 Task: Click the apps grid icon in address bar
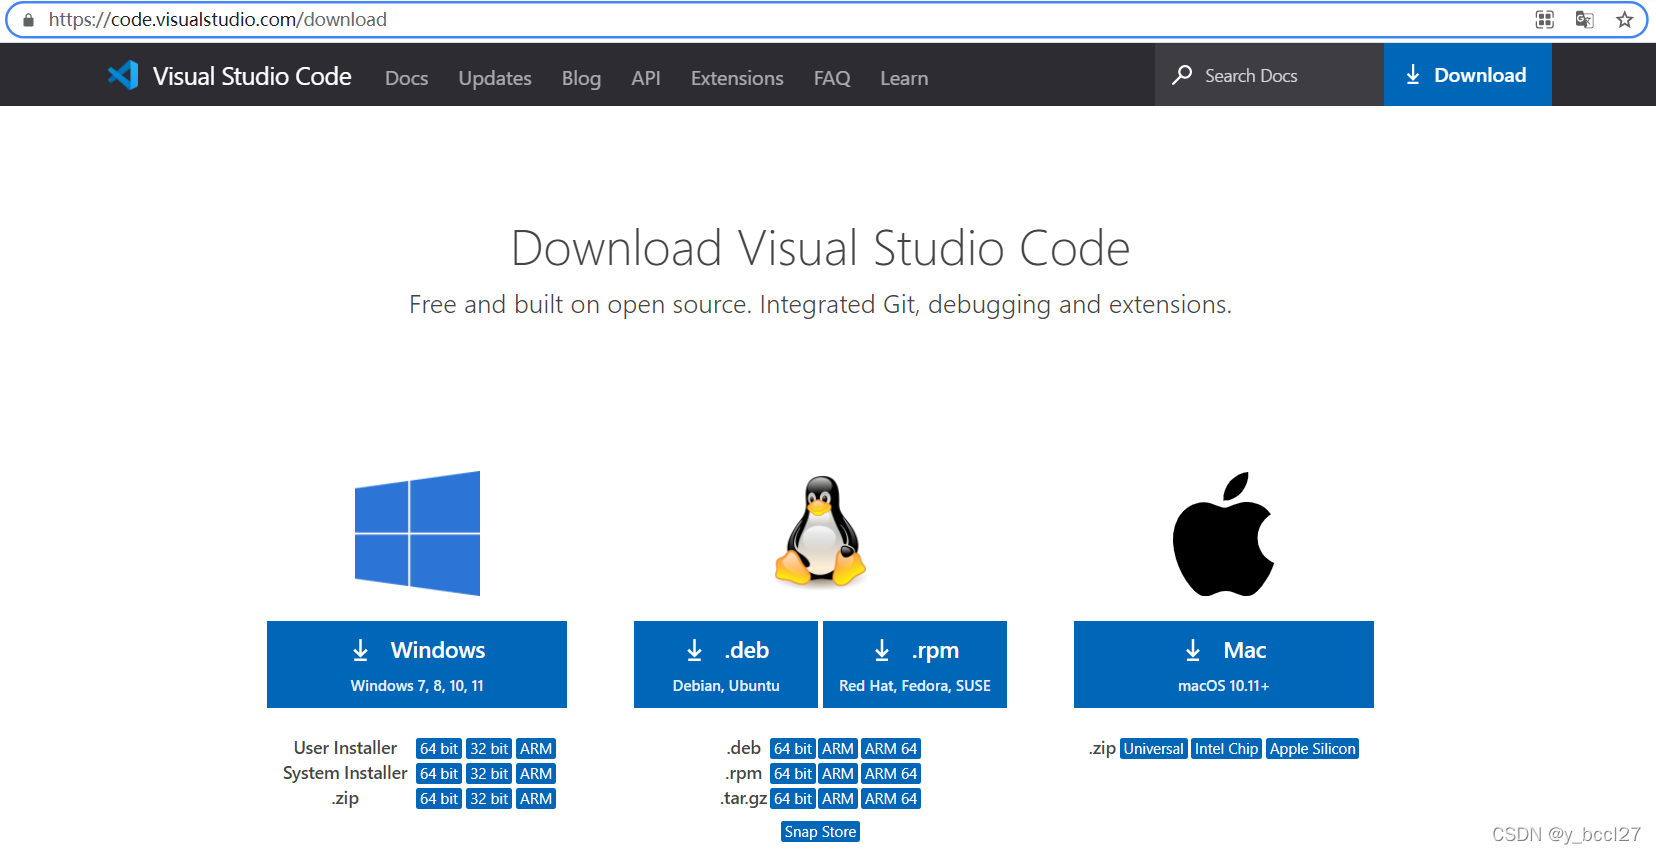(x=1545, y=19)
